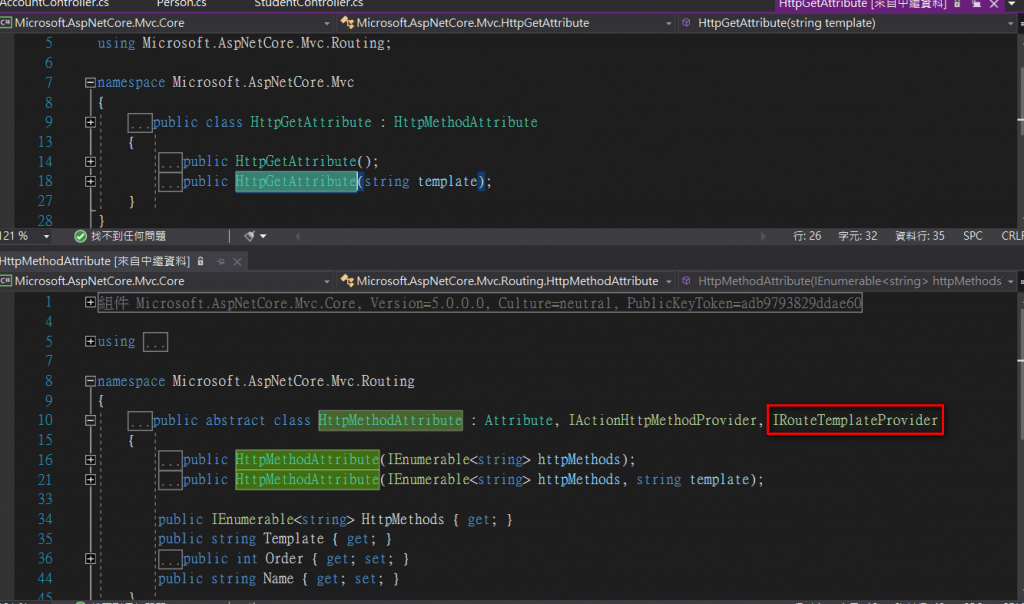Click C# project icon in upper navigation bar
This screenshot has width=1024, height=604.
tap(6, 23)
